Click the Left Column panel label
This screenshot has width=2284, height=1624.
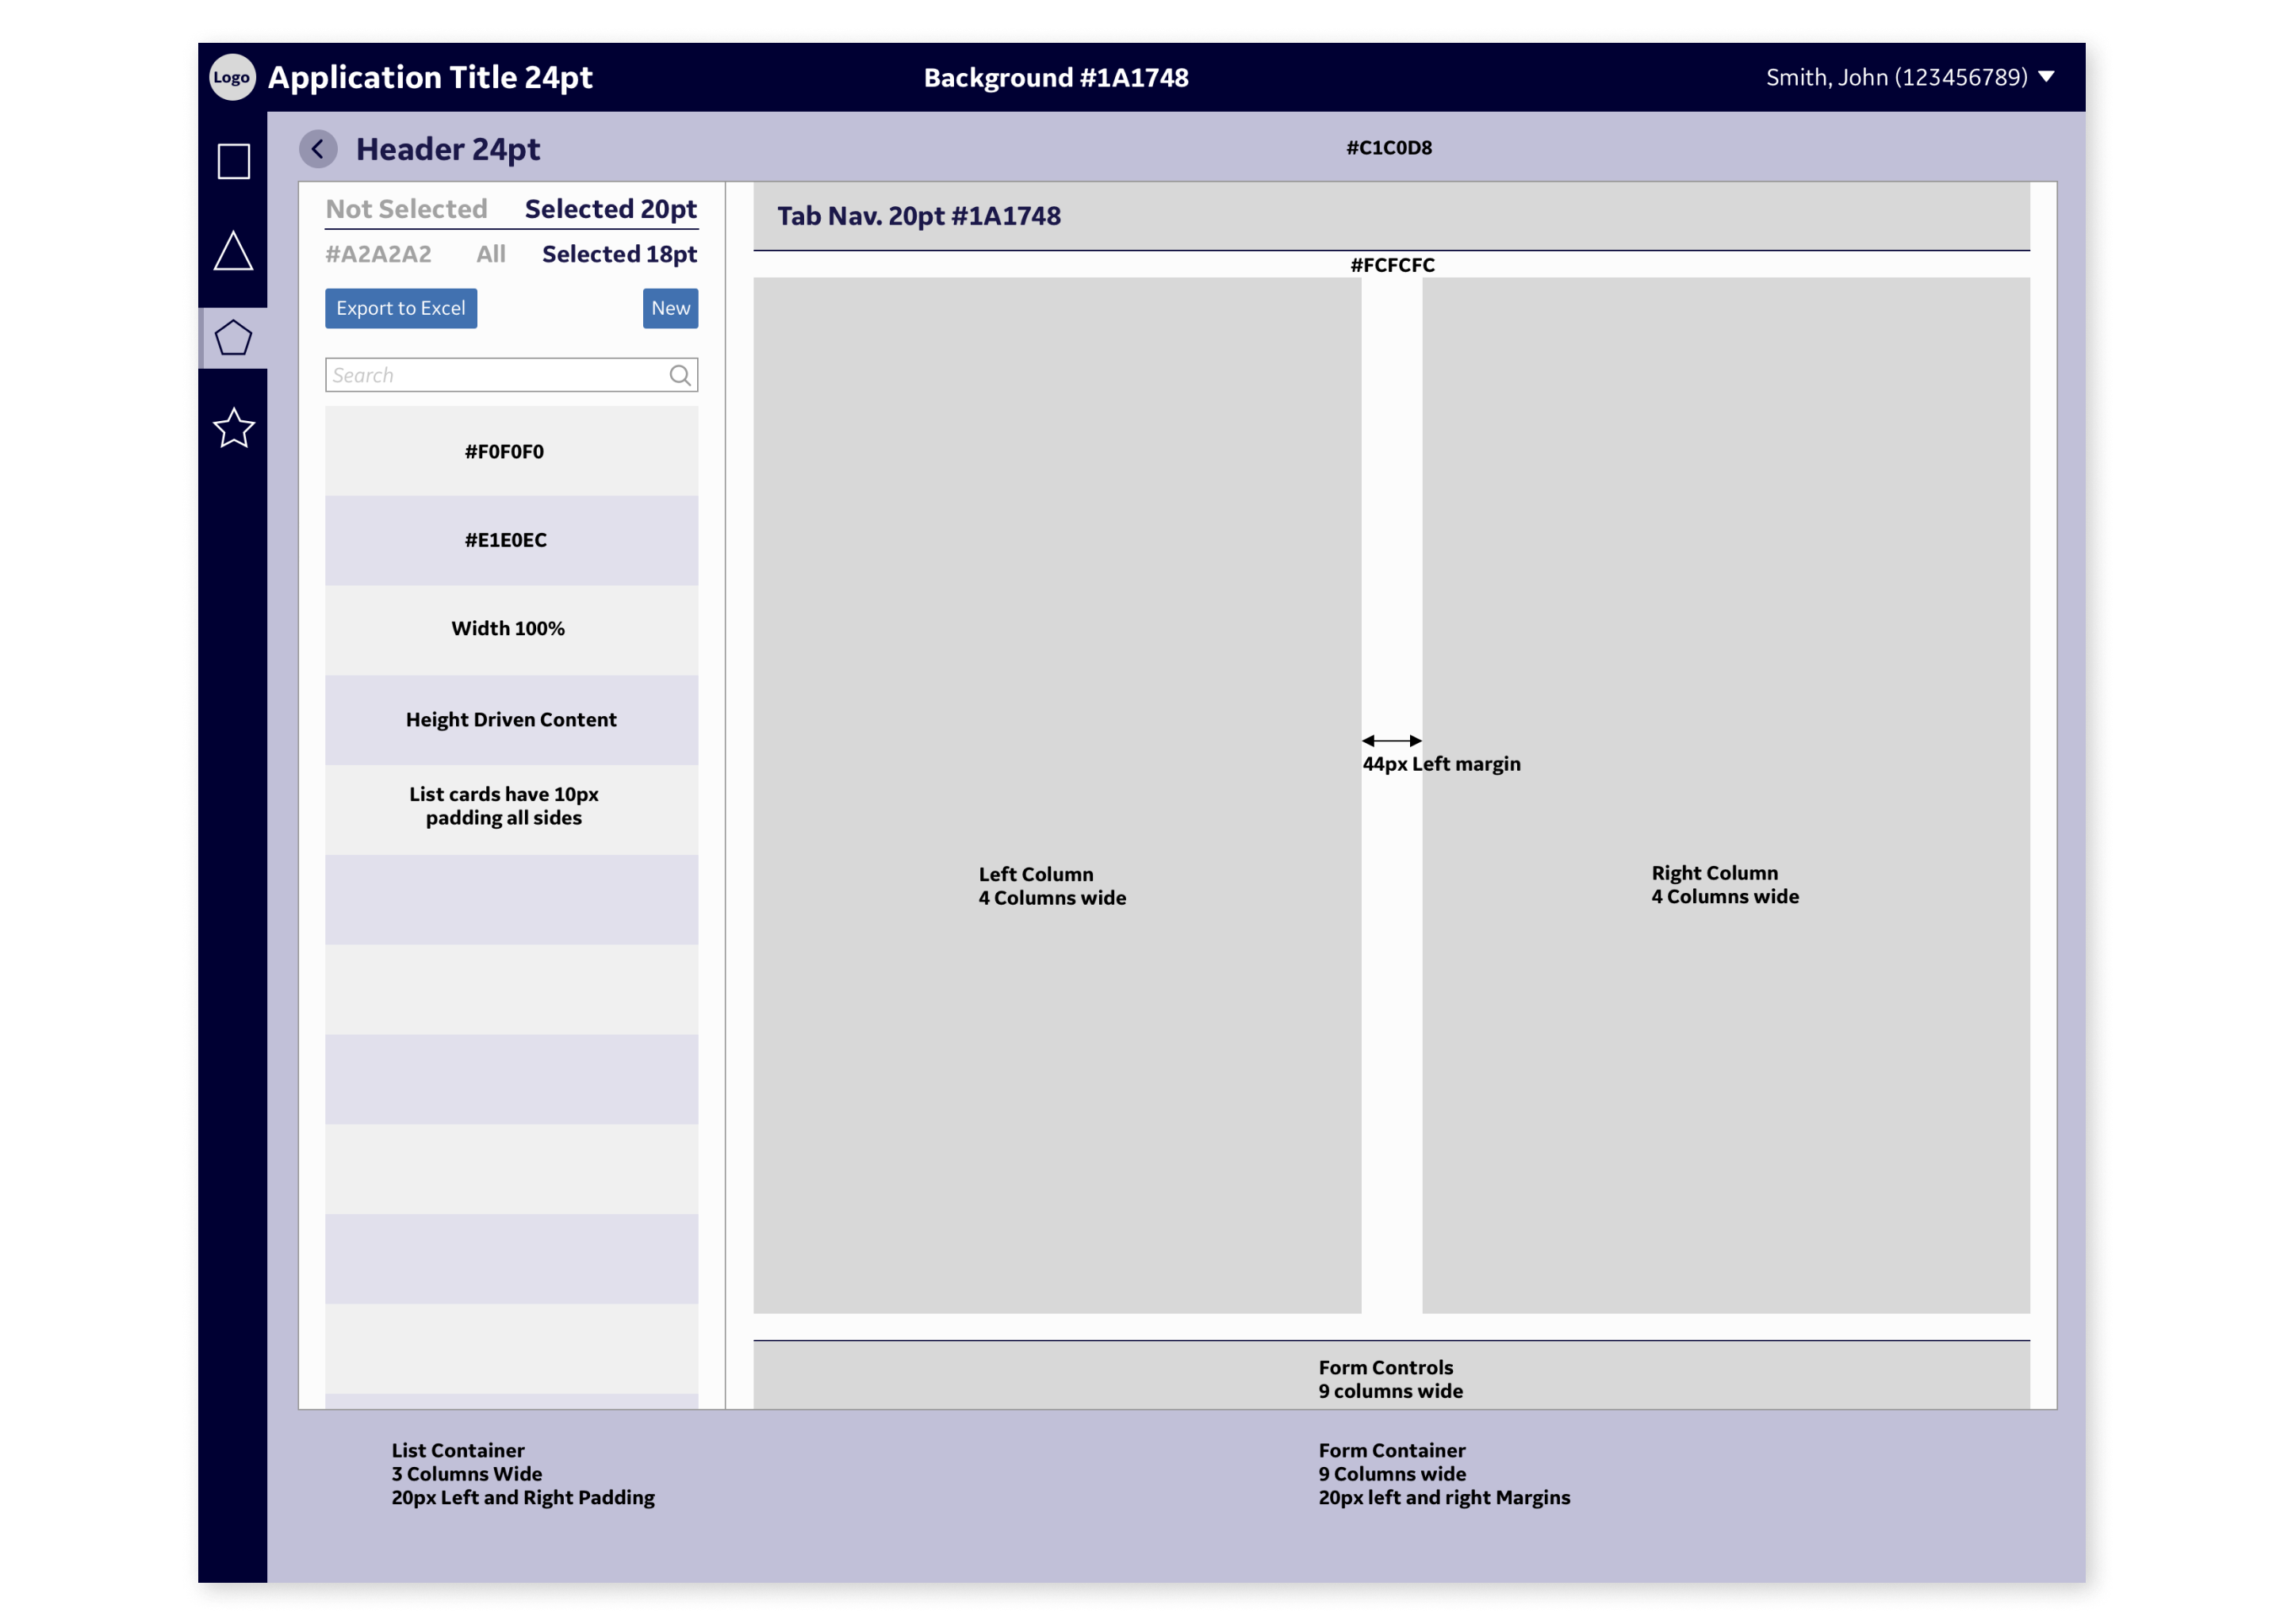point(1051,885)
